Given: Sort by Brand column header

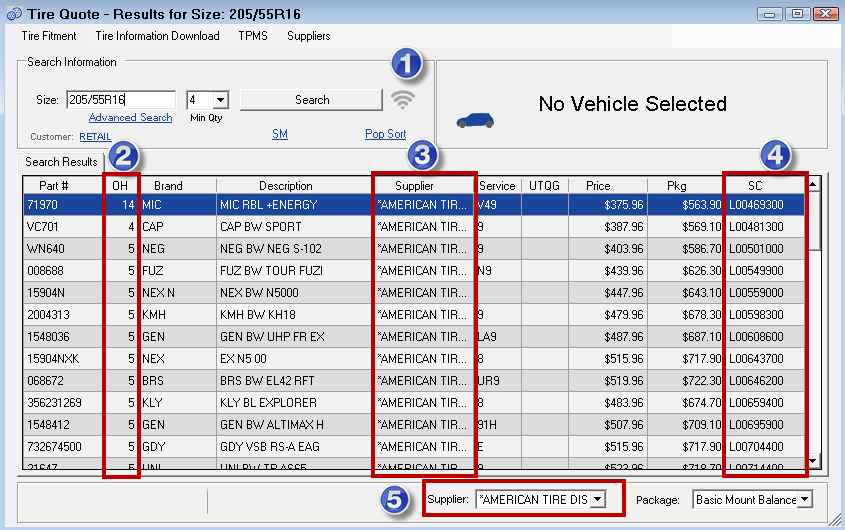Looking at the screenshot, I should (168, 186).
